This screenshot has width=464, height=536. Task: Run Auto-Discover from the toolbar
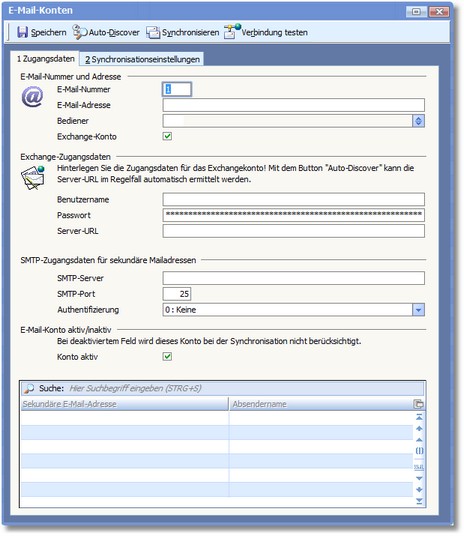coord(106,32)
